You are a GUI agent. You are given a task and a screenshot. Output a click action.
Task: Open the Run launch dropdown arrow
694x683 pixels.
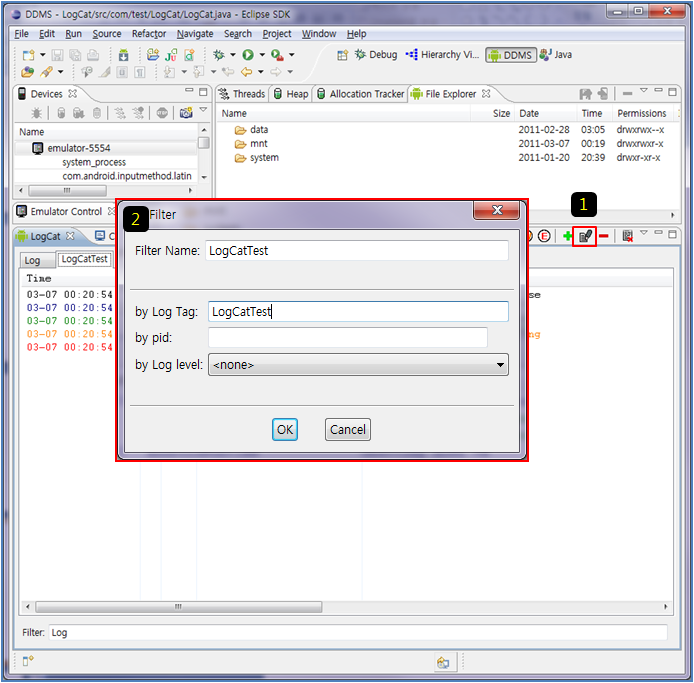pyautogui.click(x=262, y=55)
